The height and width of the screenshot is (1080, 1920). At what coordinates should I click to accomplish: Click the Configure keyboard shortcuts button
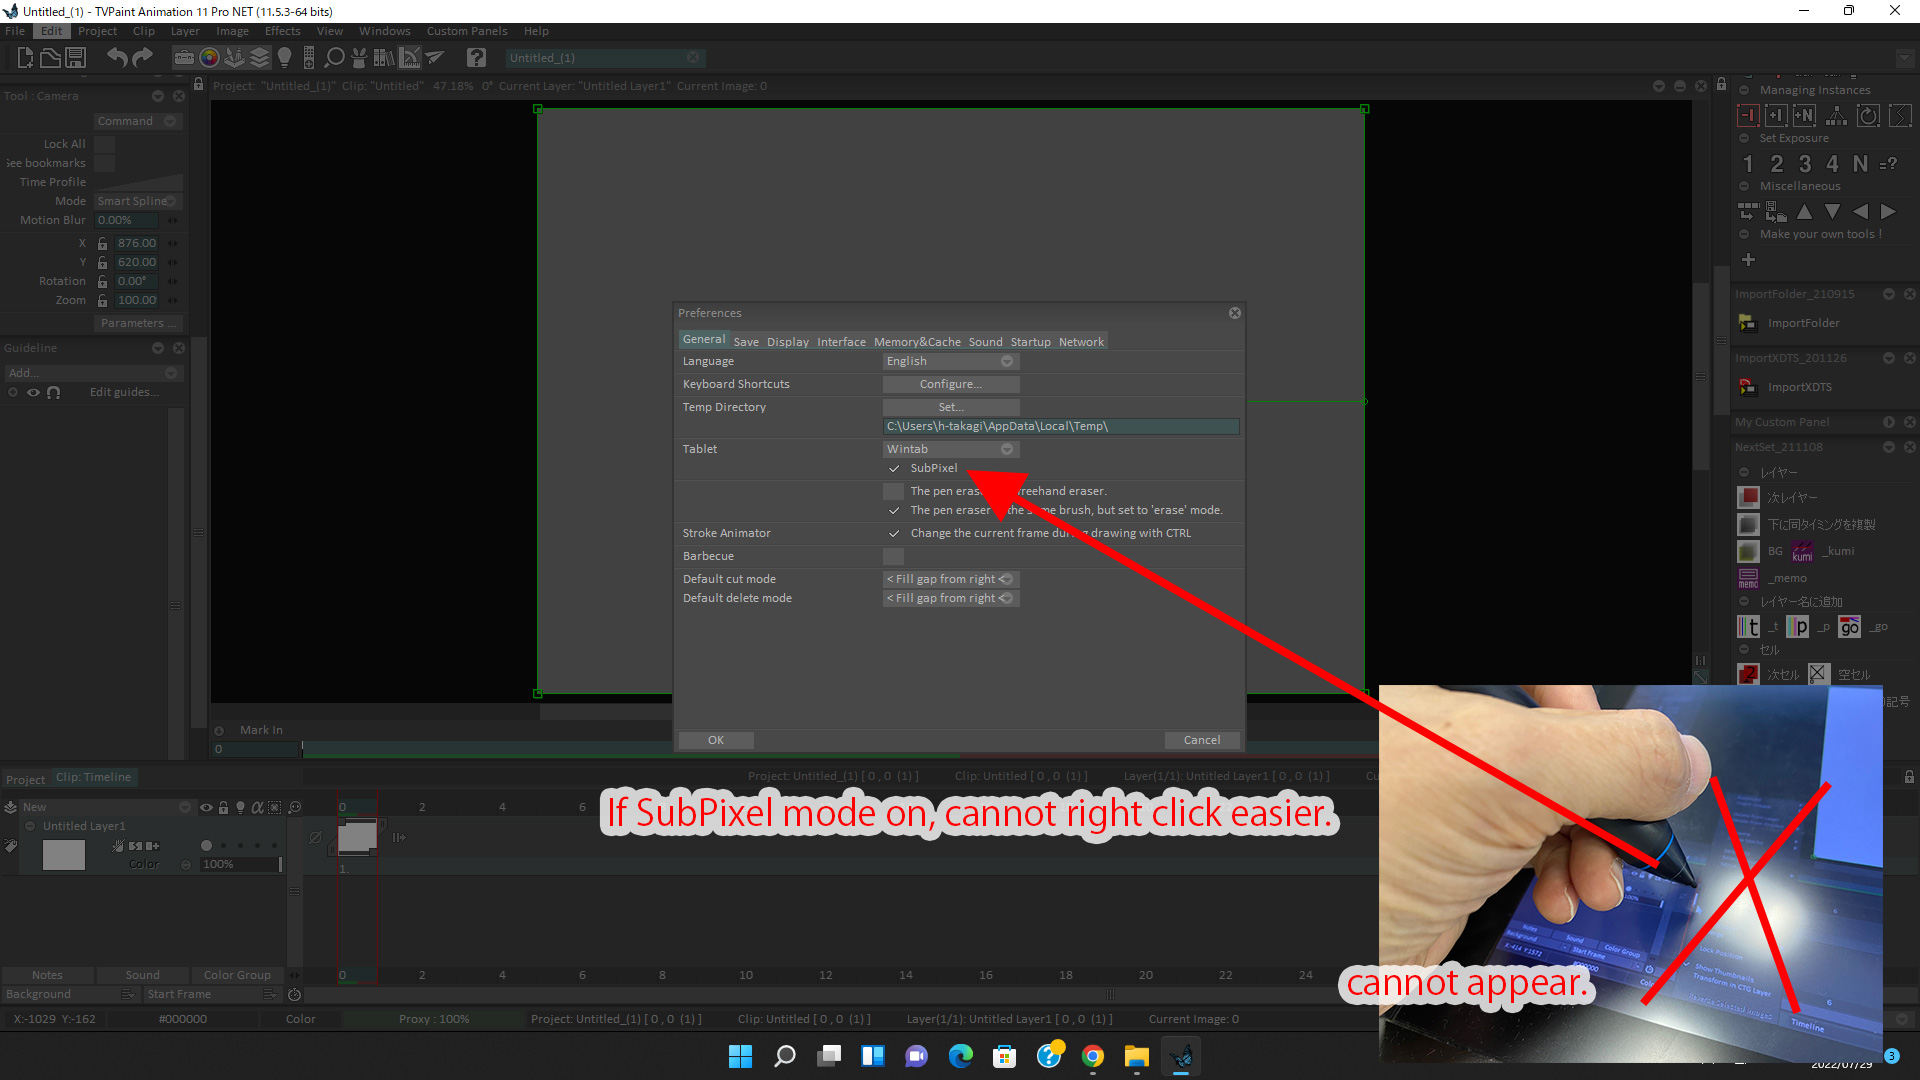click(951, 385)
